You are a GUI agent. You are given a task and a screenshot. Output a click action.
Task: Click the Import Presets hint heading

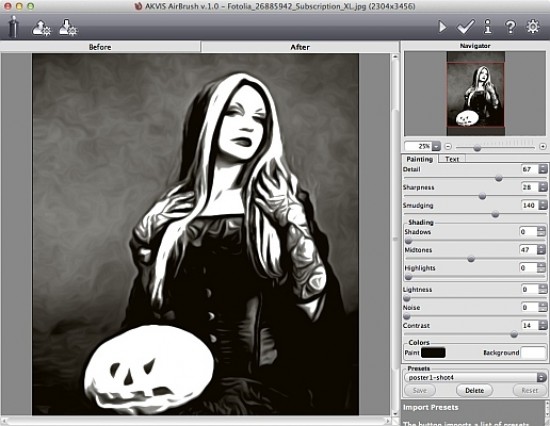coord(431,407)
